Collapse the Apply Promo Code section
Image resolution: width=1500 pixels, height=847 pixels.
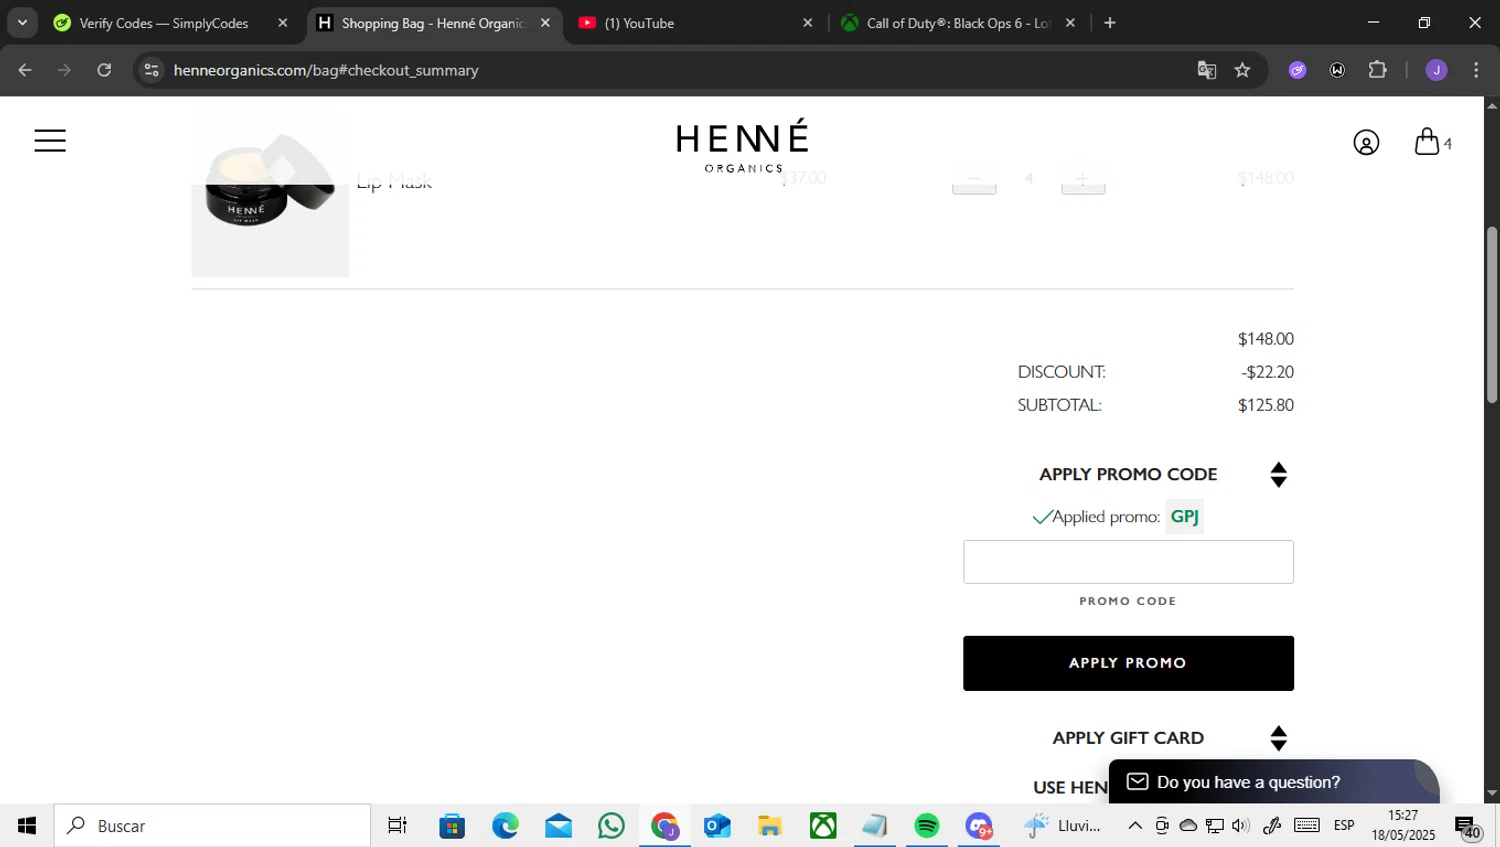tap(1278, 475)
